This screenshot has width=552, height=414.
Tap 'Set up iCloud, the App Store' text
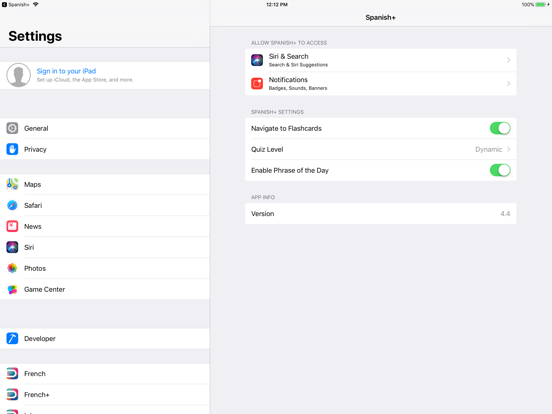point(85,80)
